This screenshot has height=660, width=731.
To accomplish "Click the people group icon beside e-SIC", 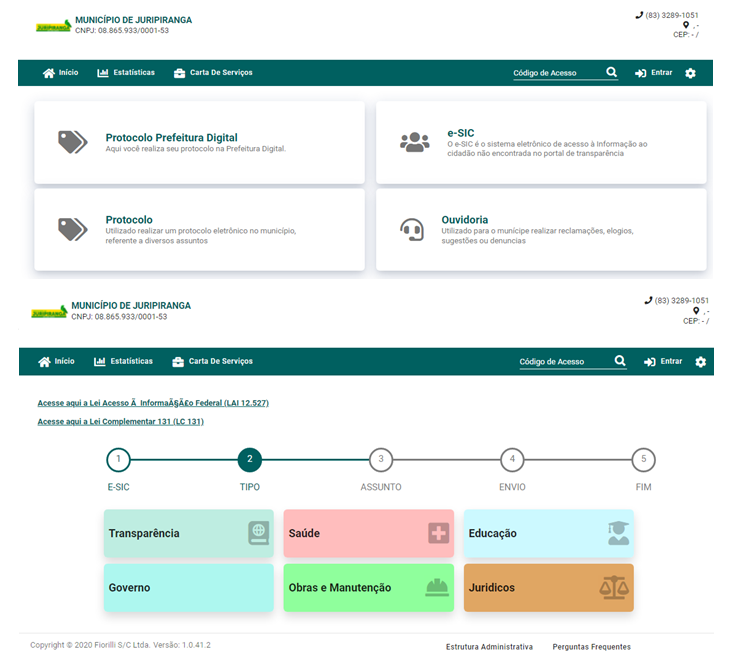I will [x=414, y=142].
